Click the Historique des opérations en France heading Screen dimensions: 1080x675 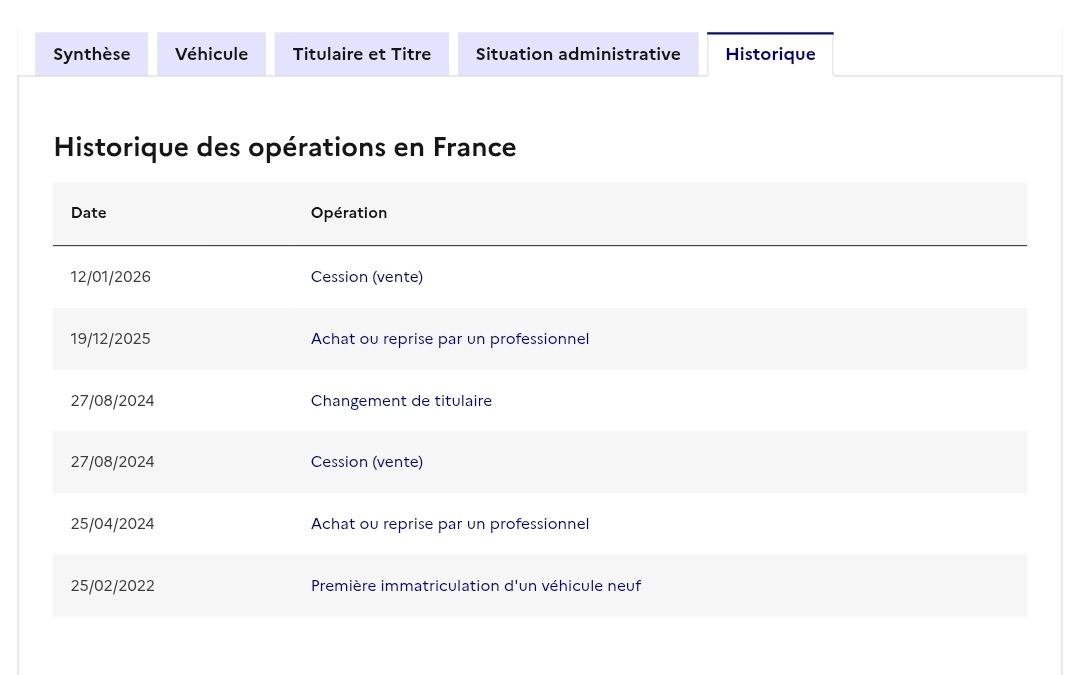(285, 147)
